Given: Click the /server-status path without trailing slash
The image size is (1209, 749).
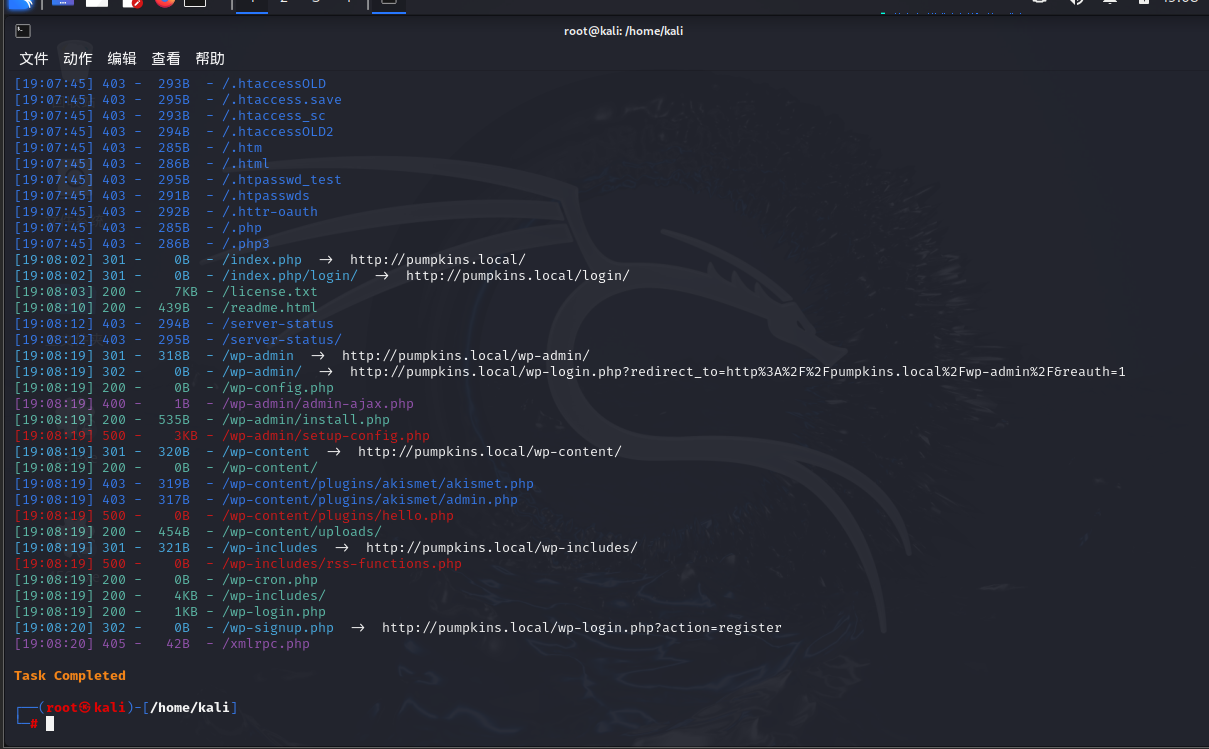Looking at the screenshot, I should (x=278, y=324).
